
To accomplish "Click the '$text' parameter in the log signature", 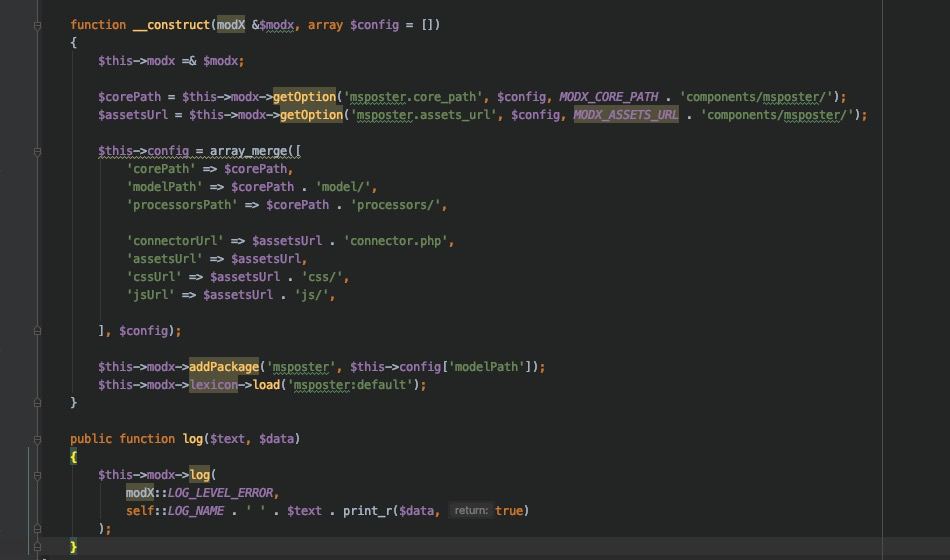I will click(x=227, y=439).
